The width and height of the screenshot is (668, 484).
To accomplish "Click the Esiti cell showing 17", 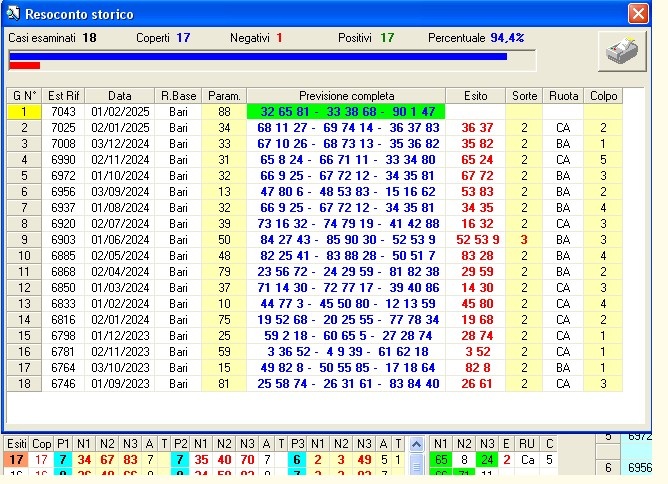I will tap(16, 460).
